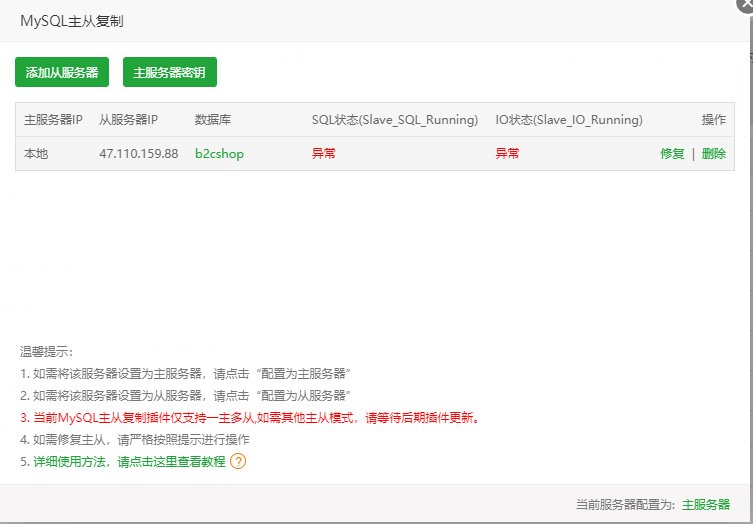Click the MySQL主从复制 dialog title
Viewport: 753px width, 524px height.
(x=72, y=21)
